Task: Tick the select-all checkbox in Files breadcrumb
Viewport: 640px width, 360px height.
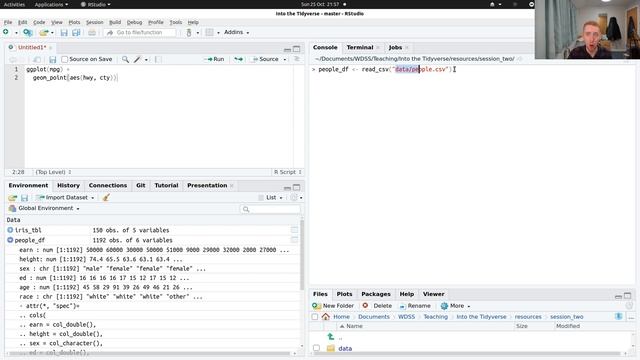Action: point(315,317)
